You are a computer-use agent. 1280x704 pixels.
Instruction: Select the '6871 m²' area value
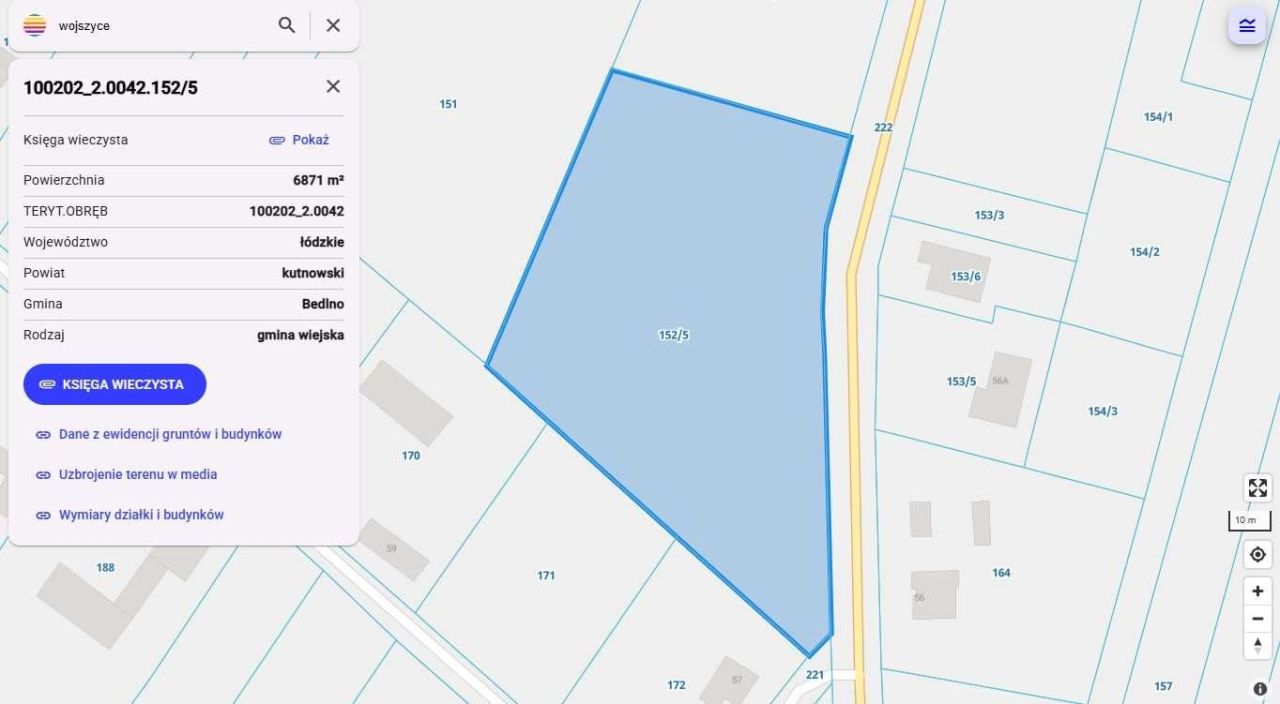point(318,180)
